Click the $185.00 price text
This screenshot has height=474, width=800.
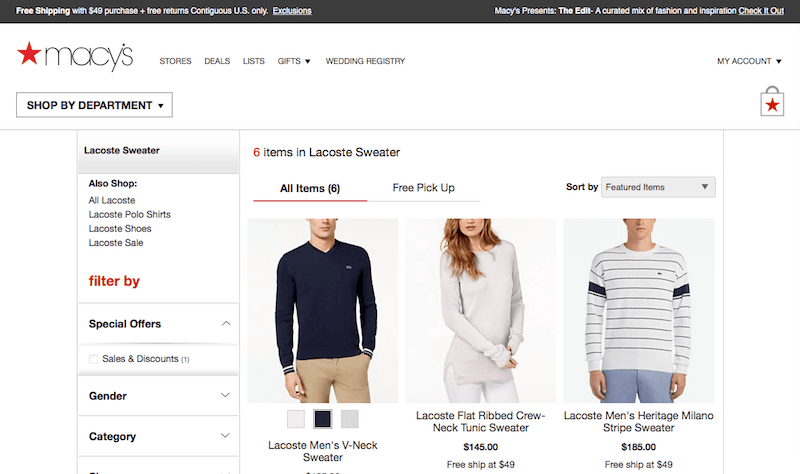click(x=639, y=447)
